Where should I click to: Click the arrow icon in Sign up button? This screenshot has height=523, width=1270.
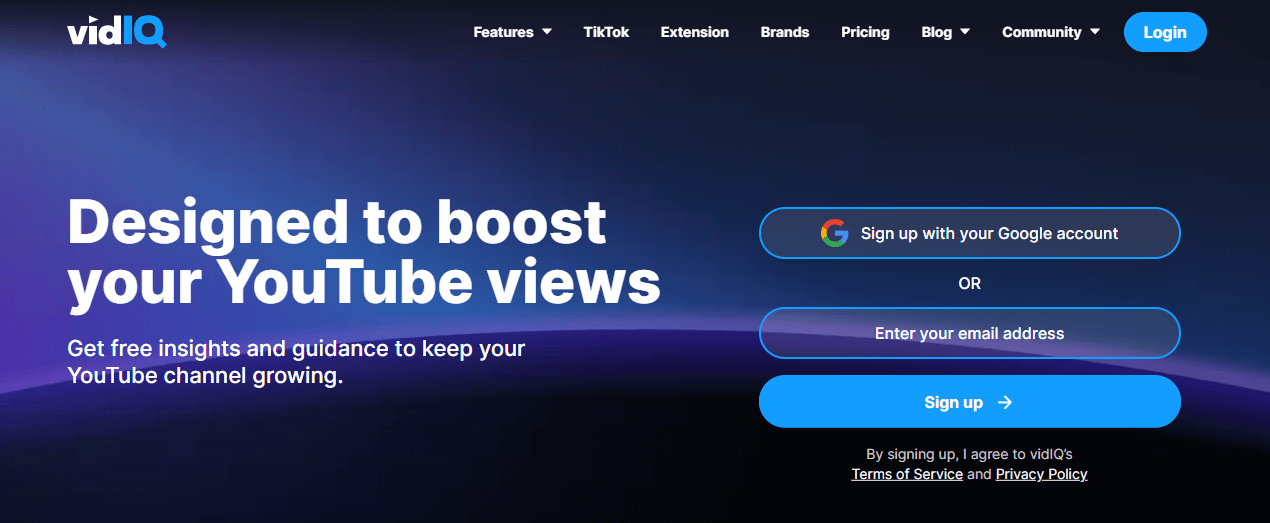(1005, 402)
